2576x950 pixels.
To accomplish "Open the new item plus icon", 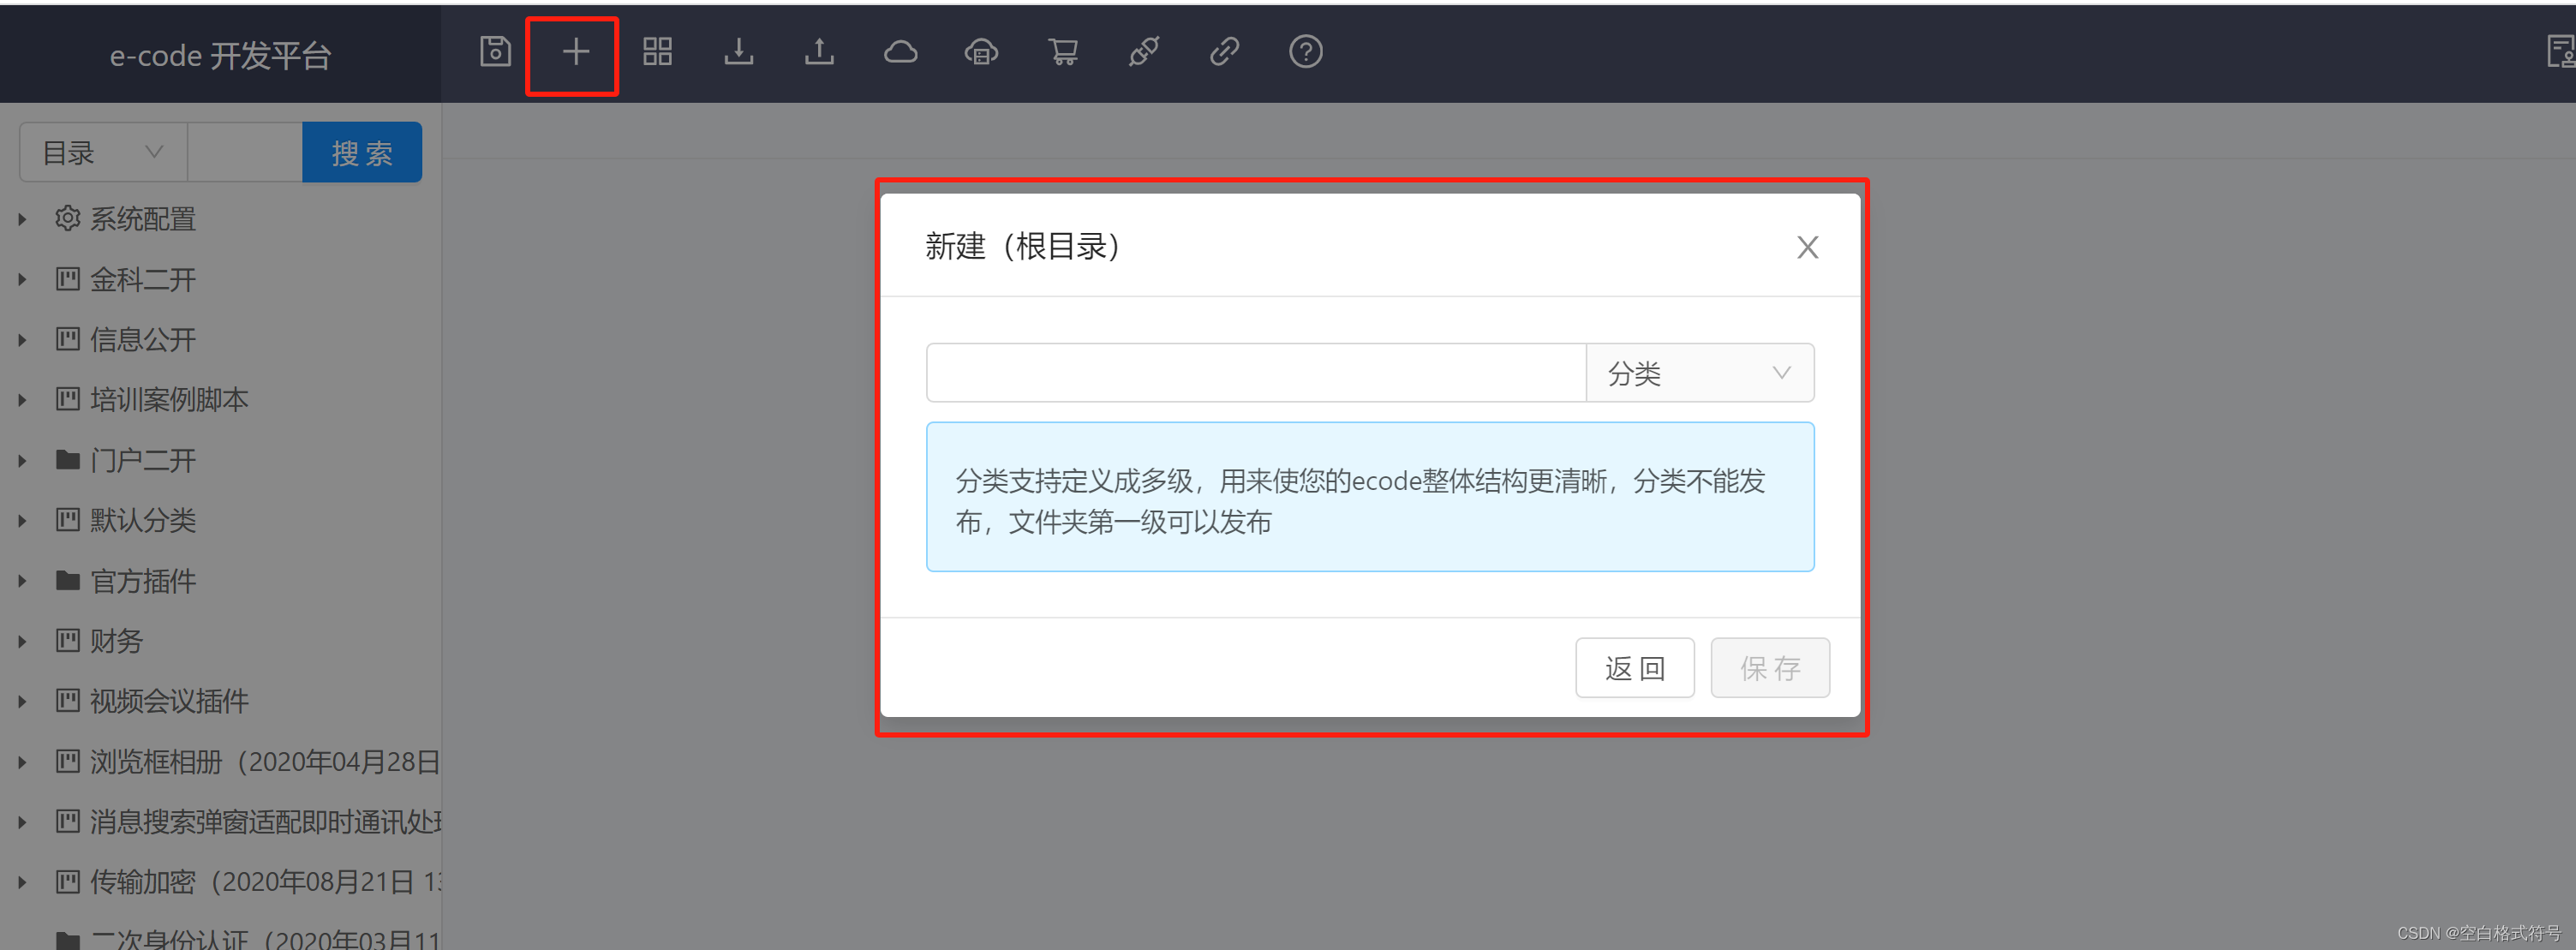I will pyautogui.click(x=571, y=53).
